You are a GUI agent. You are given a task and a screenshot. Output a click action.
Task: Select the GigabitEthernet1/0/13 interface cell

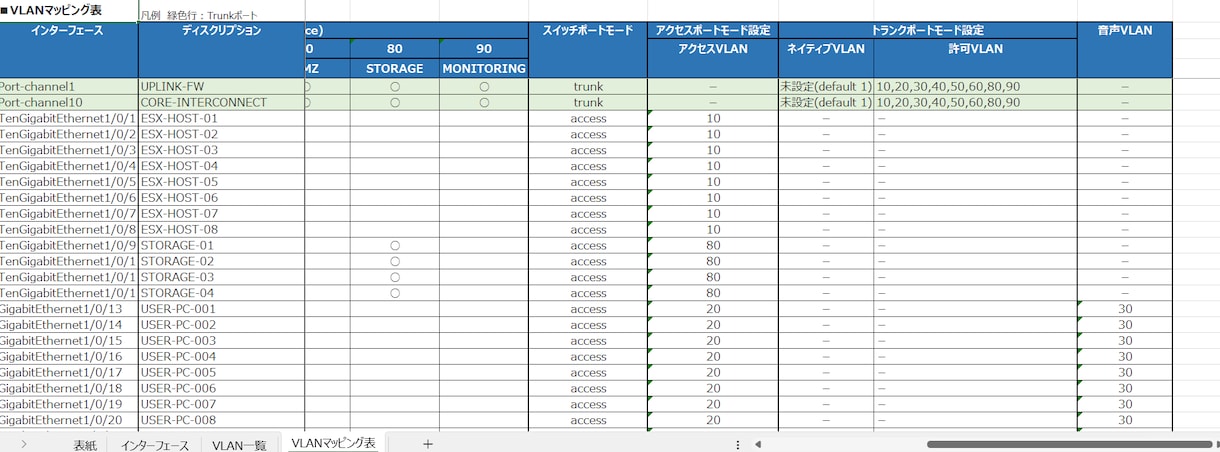pyautogui.click(x=69, y=309)
